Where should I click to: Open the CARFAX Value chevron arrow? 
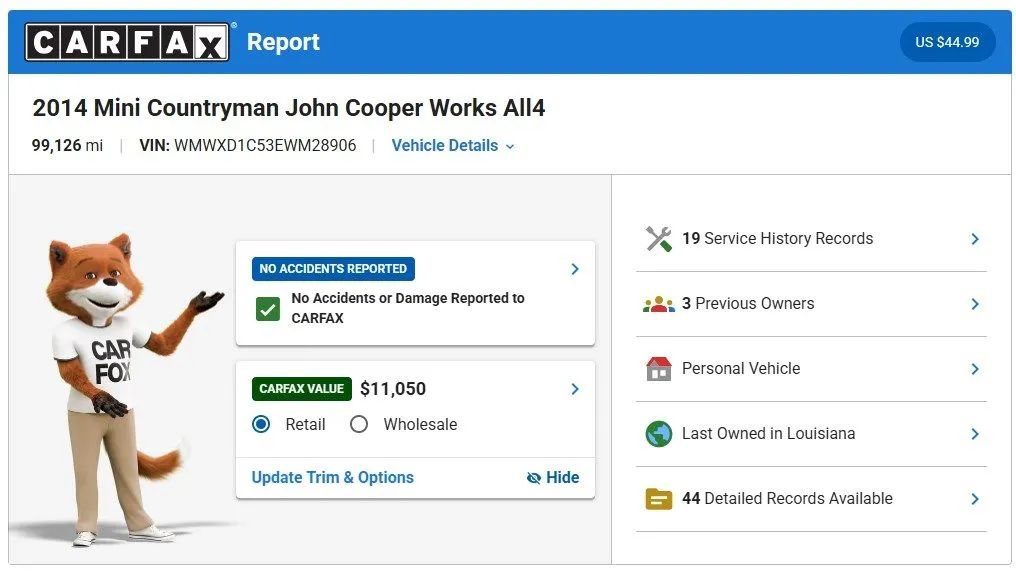point(575,389)
